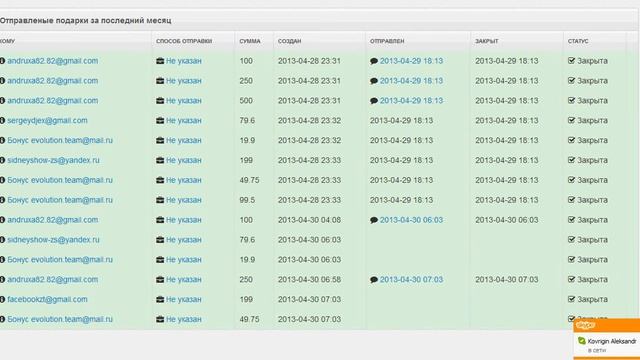The width and height of the screenshot is (640, 360).
Task: Click briefcase icon in the 99.5 sum row
Action: tap(160, 200)
